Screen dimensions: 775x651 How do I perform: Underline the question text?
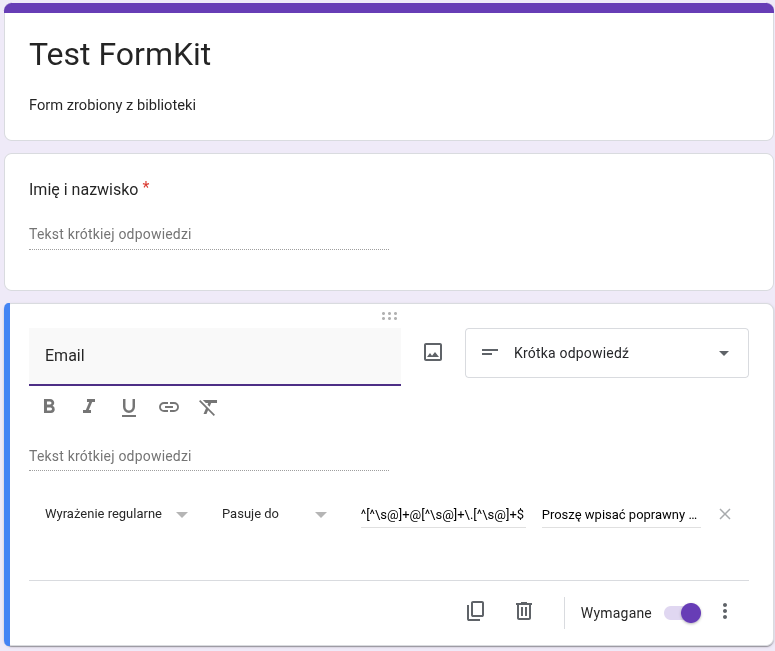pyautogui.click(x=129, y=407)
